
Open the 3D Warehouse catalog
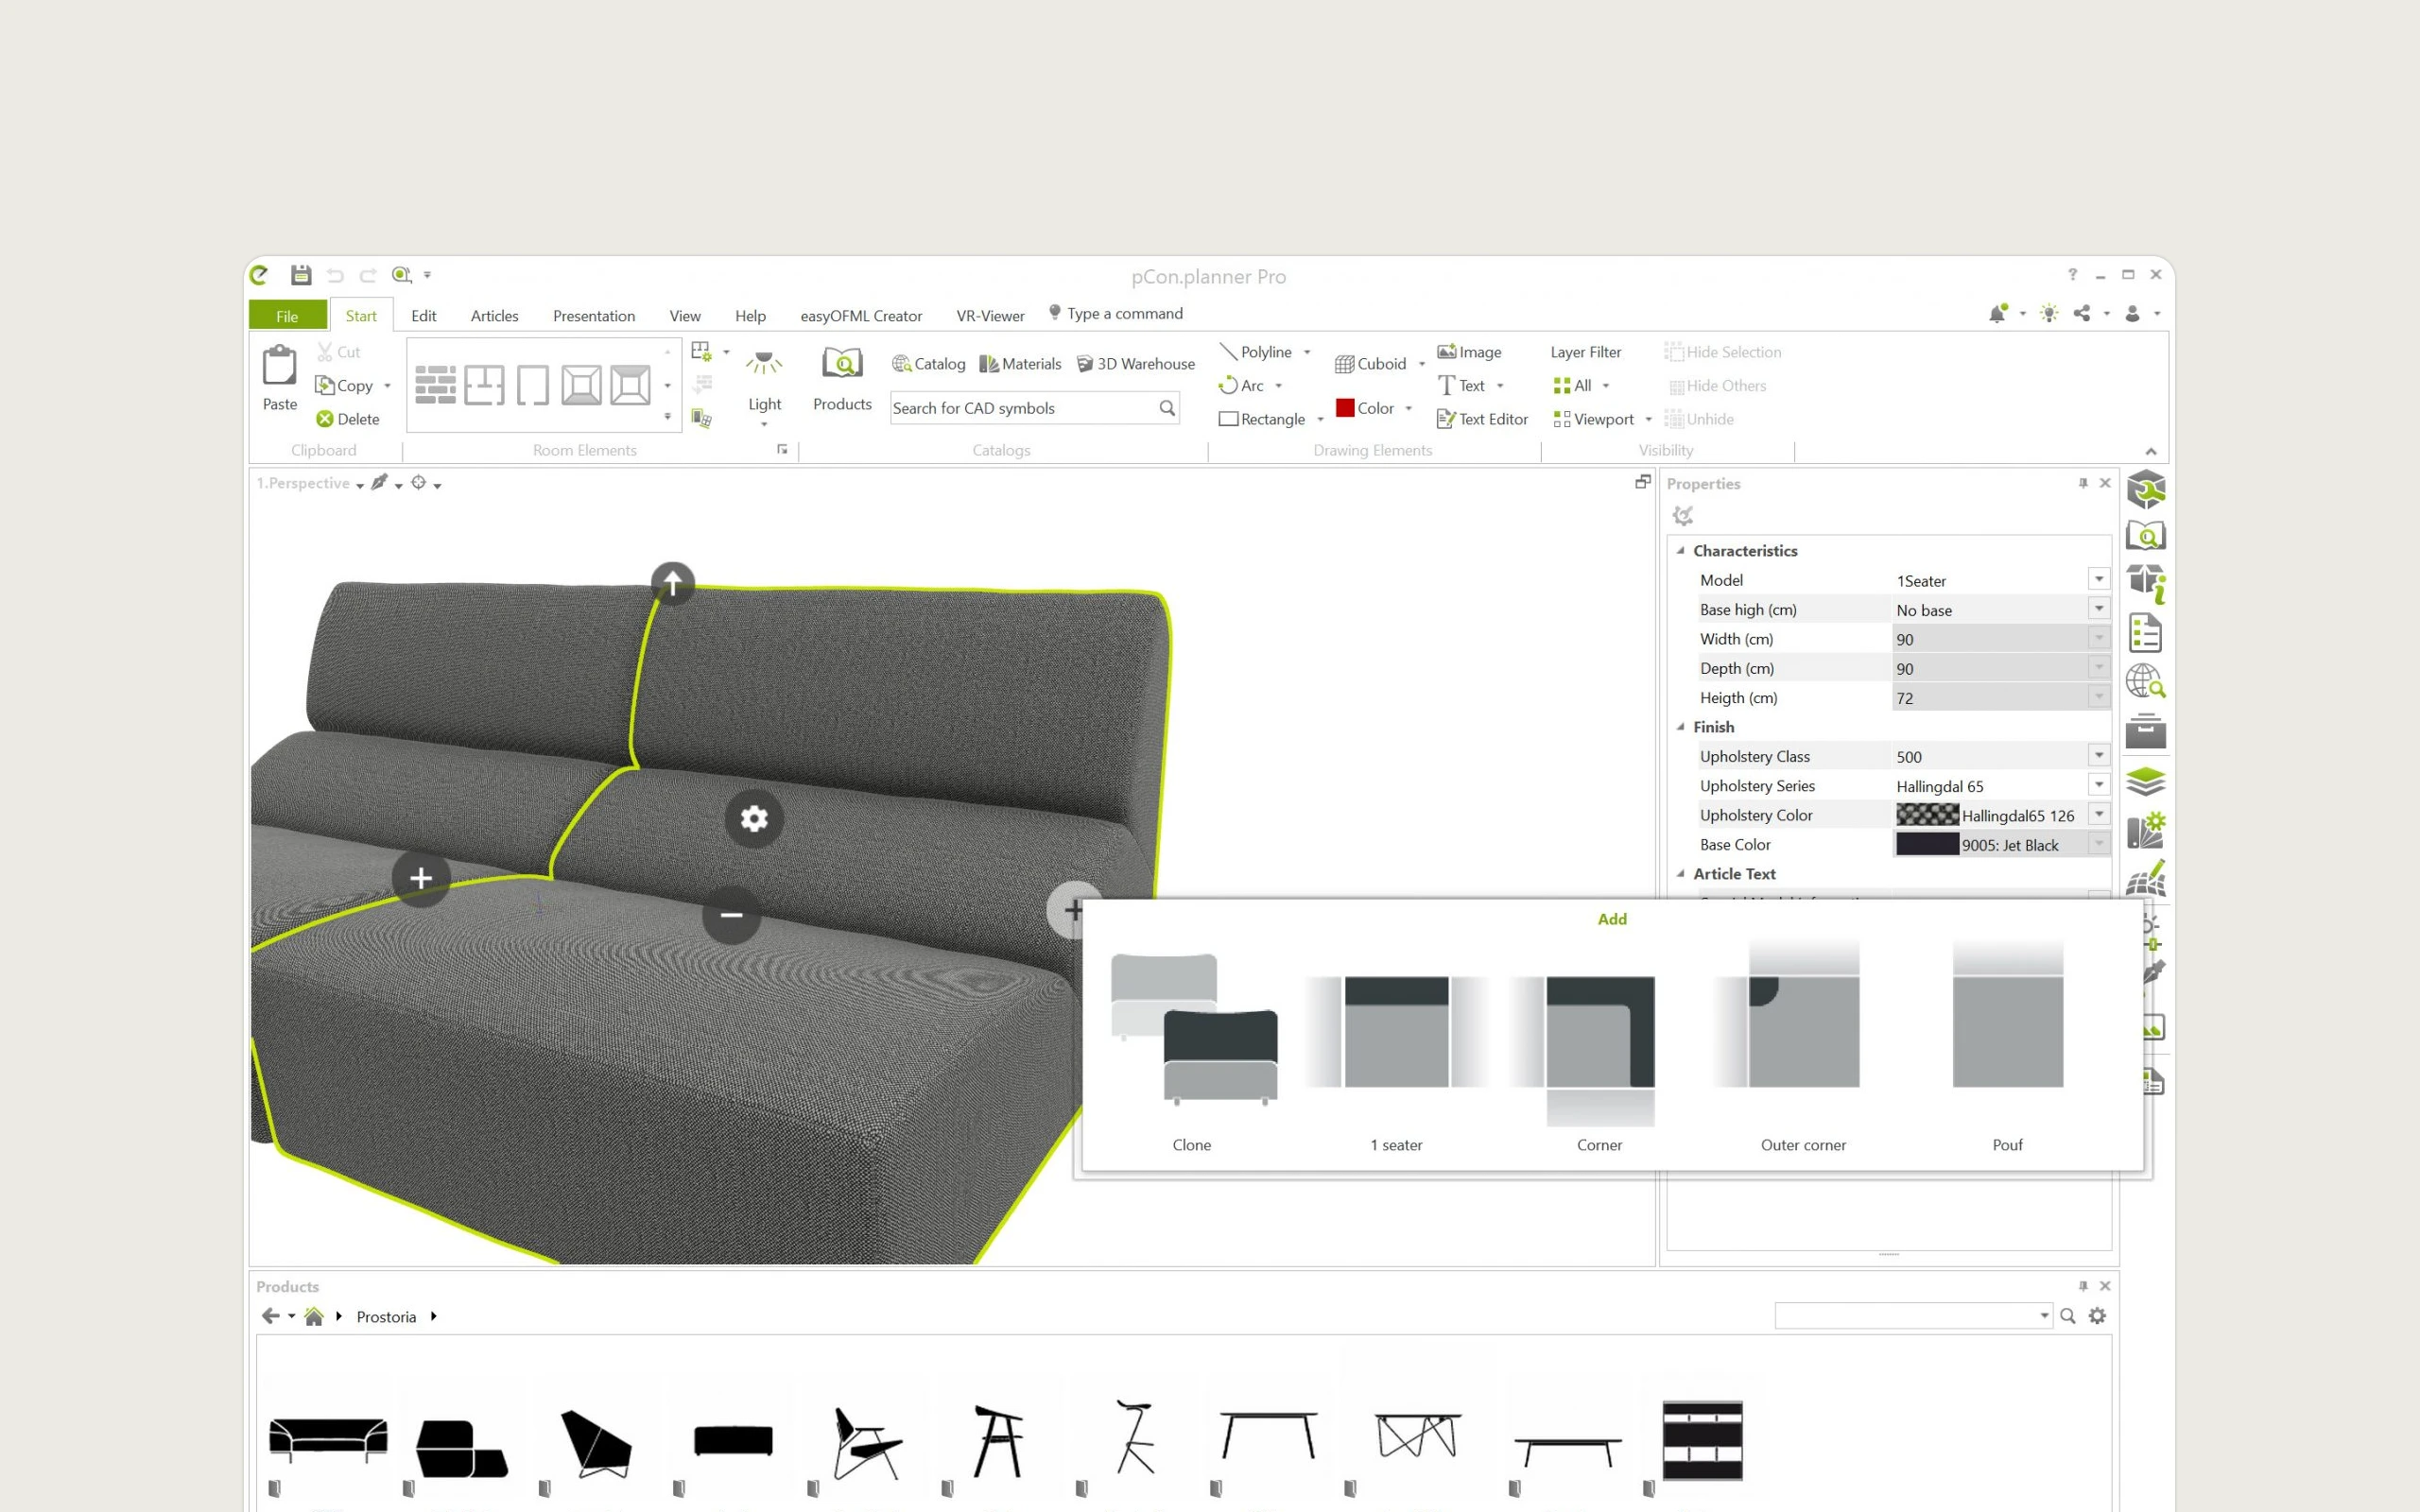point(1135,364)
